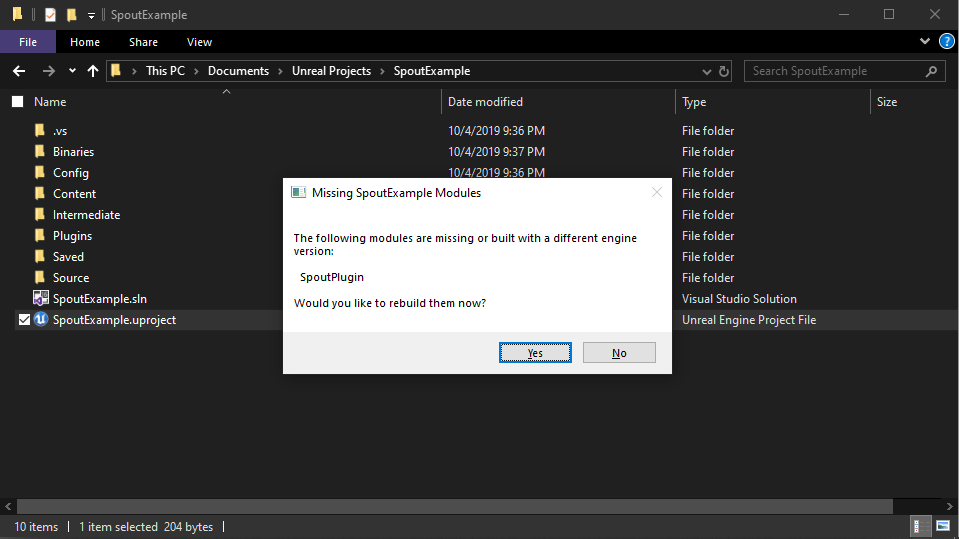959x539 pixels.
Task: Click No in the missing modules dialog
Action: (619, 352)
